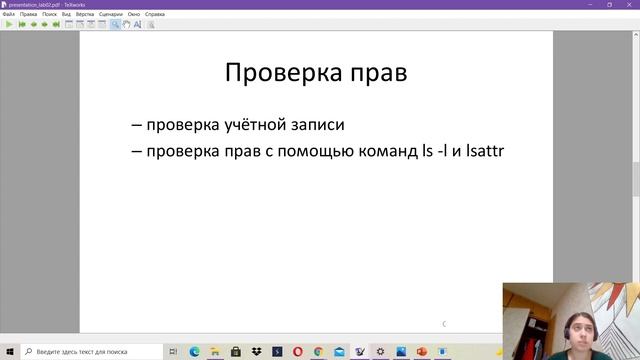640x360 pixels.
Task: Open Settings gear in the taskbar
Action: 380,351
